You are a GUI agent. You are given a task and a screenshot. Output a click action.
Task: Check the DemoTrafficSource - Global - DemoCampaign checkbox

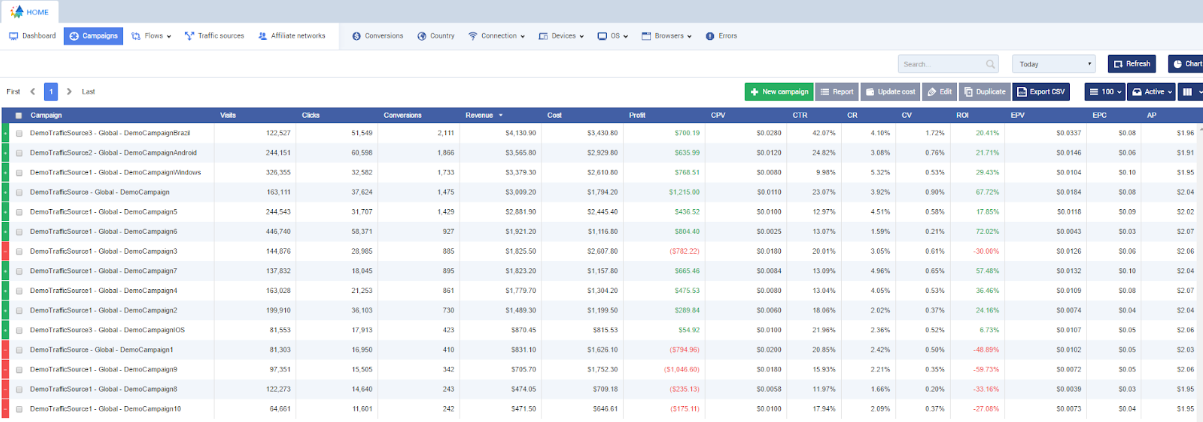coord(19,192)
